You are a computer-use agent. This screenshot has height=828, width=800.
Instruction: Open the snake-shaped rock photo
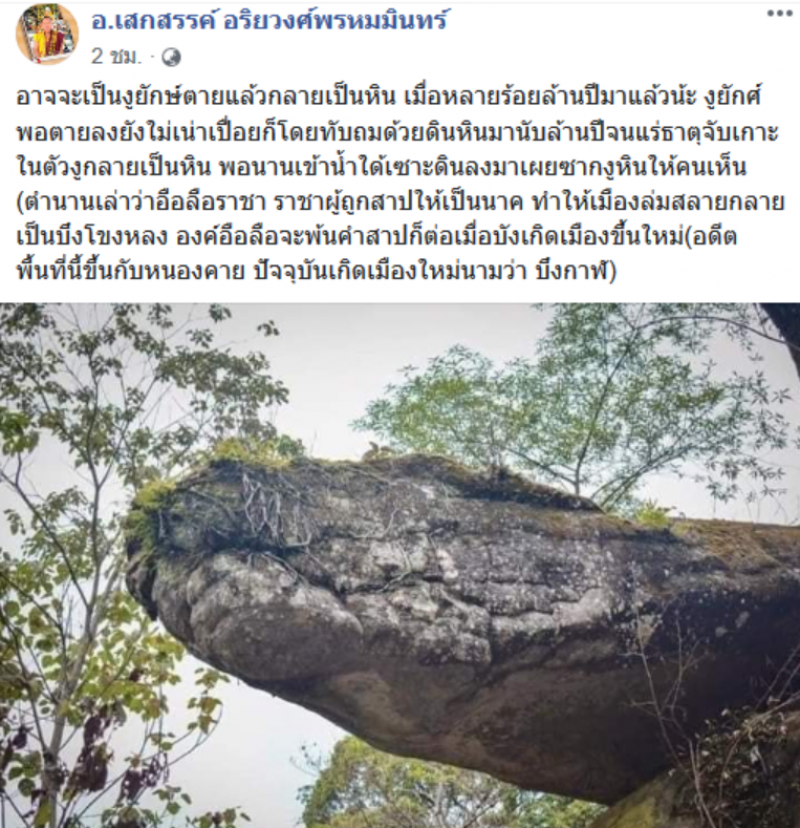pos(400,565)
